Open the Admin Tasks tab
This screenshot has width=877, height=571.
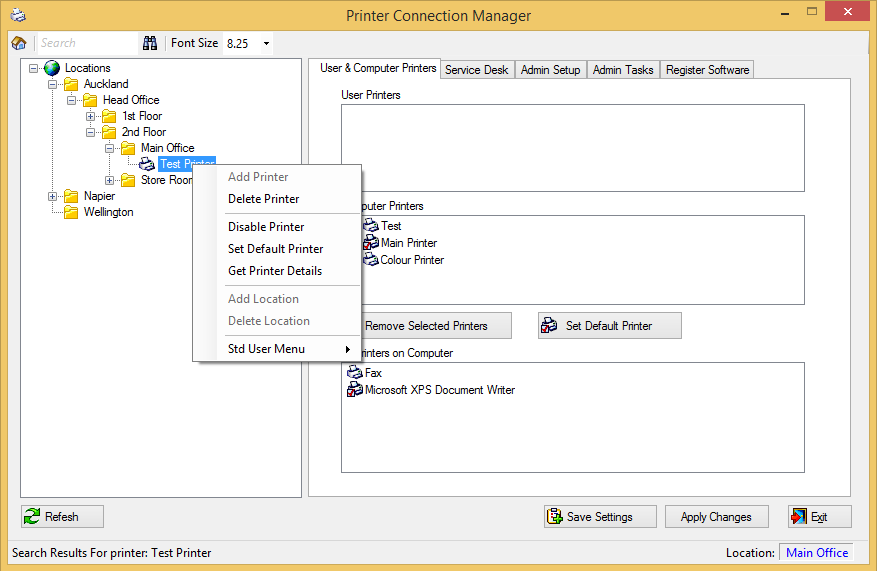pyautogui.click(x=622, y=70)
